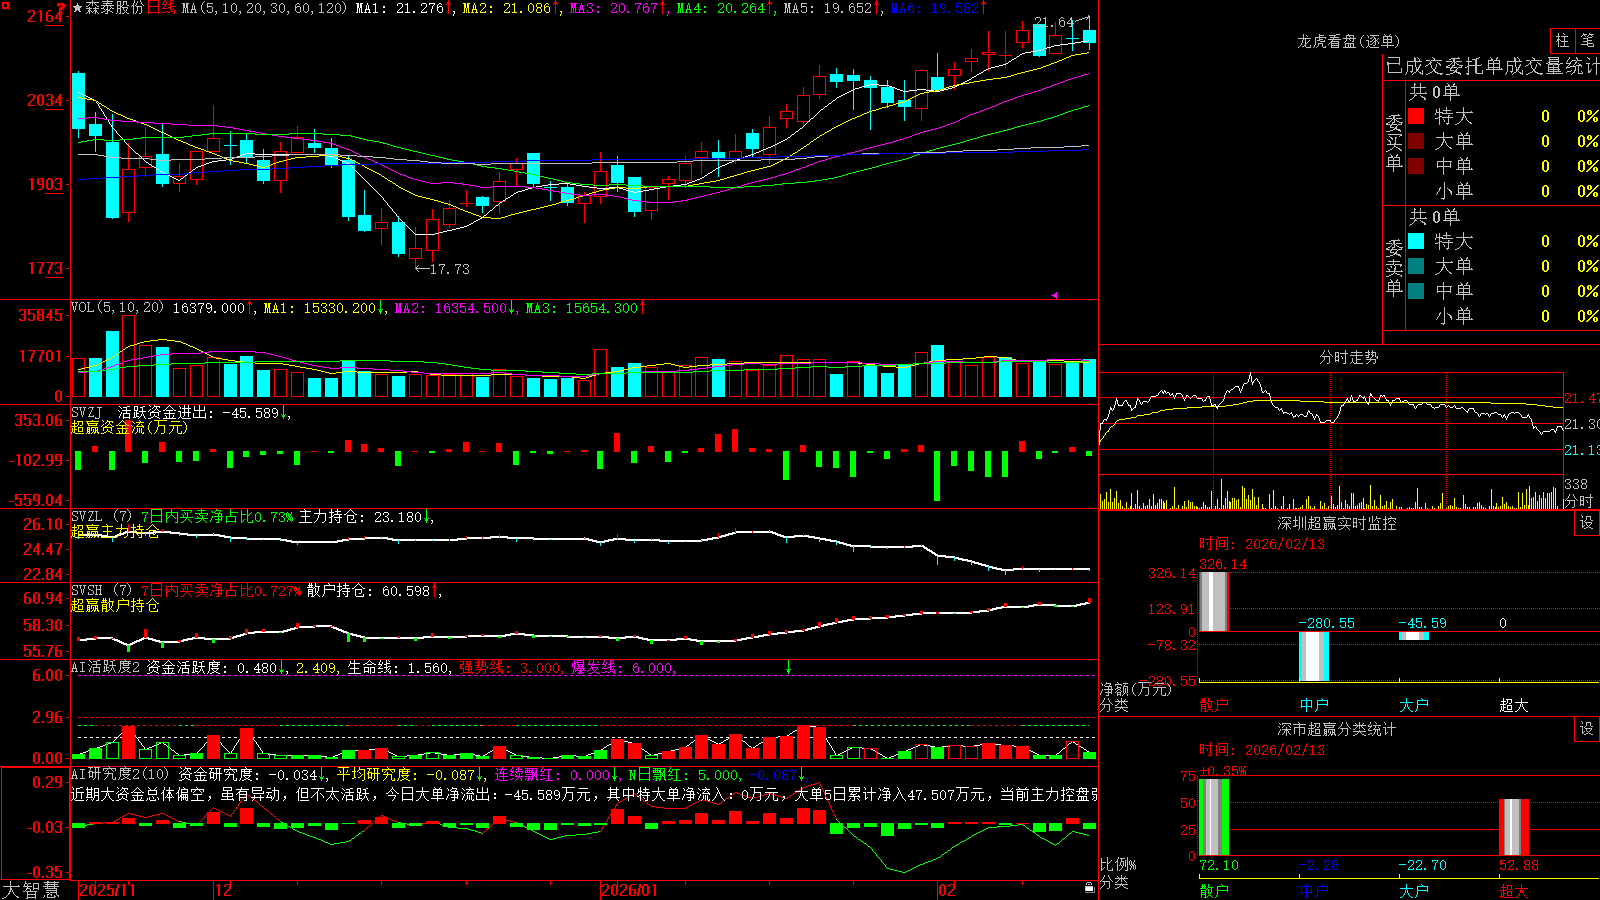Click the lock icon on timeline
The height and width of the screenshot is (900, 1600).
click(x=1089, y=888)
